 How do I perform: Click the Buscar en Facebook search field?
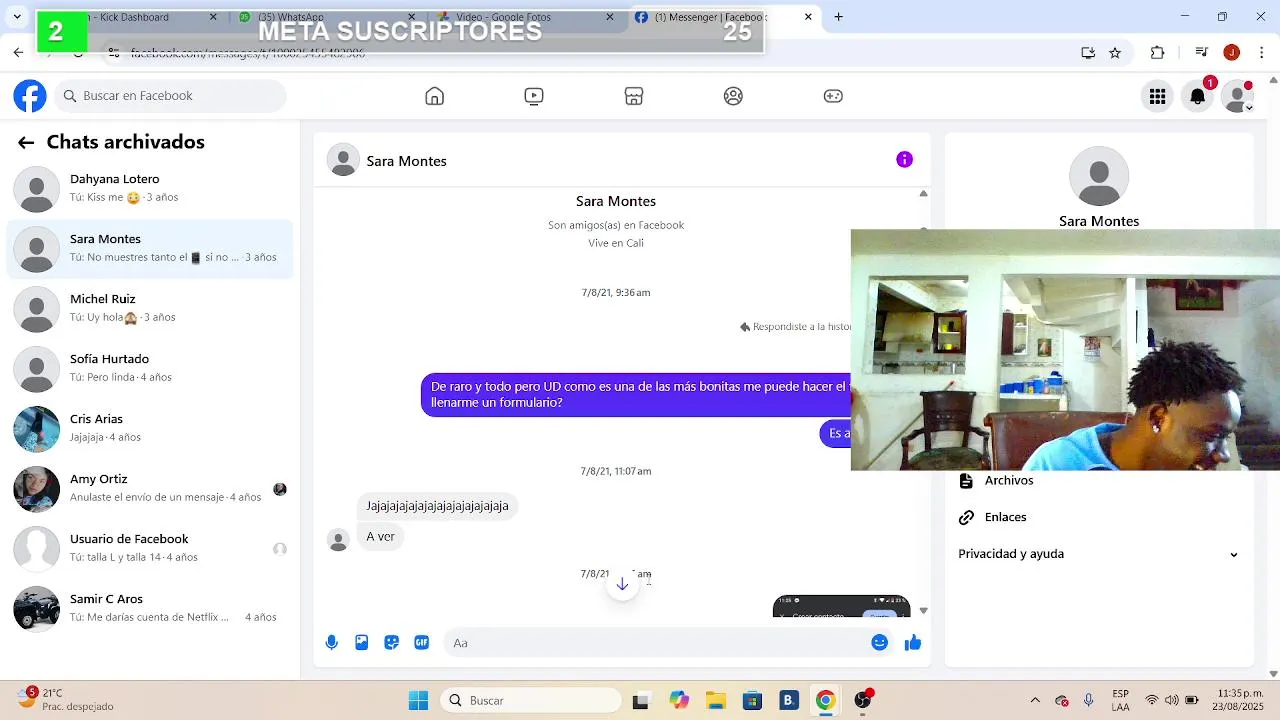tap(170, 96)
